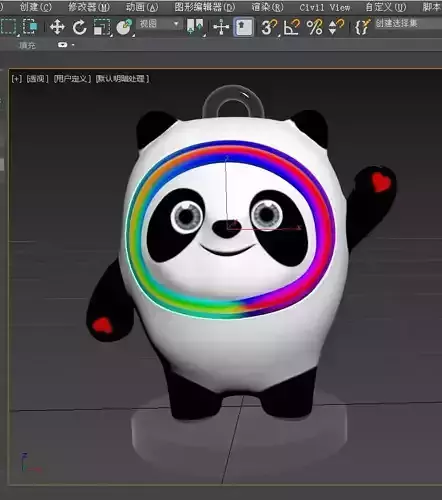Open the Civil View menu
The height and width of the screenshot is (500, 442).
click(x=325, y=7)
